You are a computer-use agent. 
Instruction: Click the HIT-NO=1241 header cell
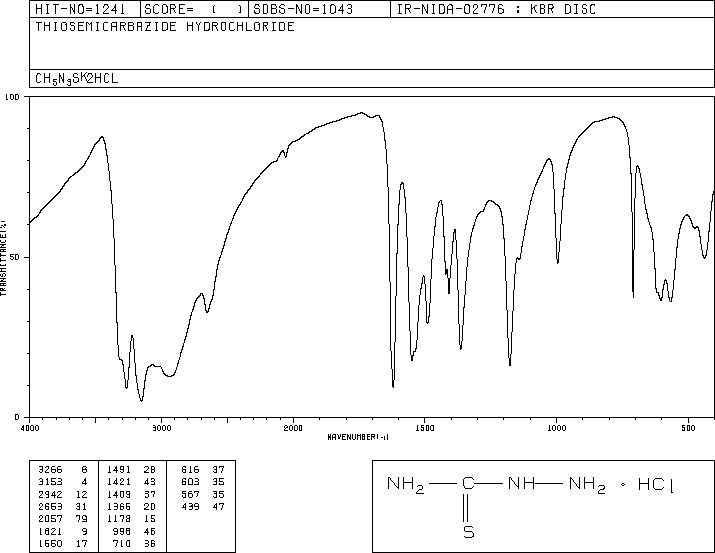[79, 9]
